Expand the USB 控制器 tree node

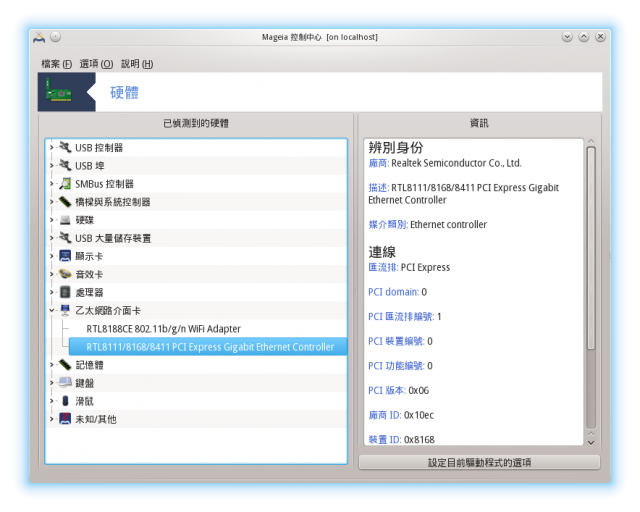point(51,147)
